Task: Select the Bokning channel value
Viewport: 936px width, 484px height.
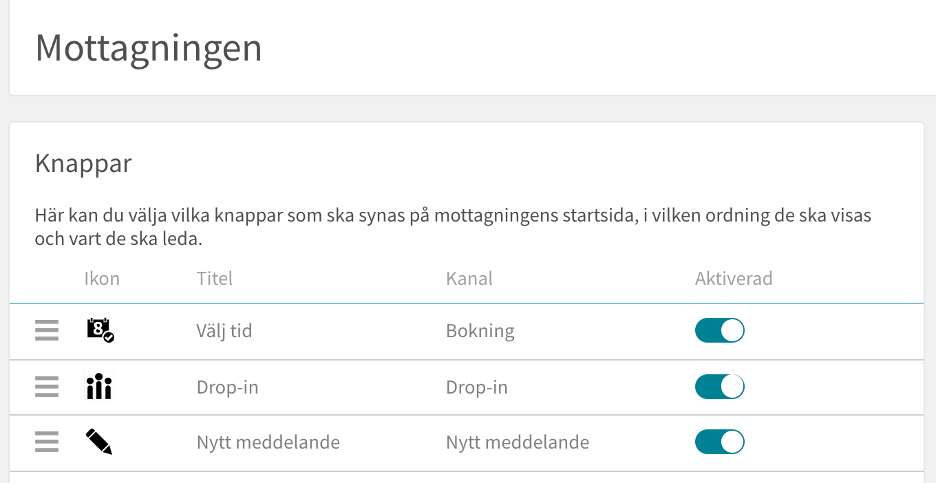Action: (480, 331)
